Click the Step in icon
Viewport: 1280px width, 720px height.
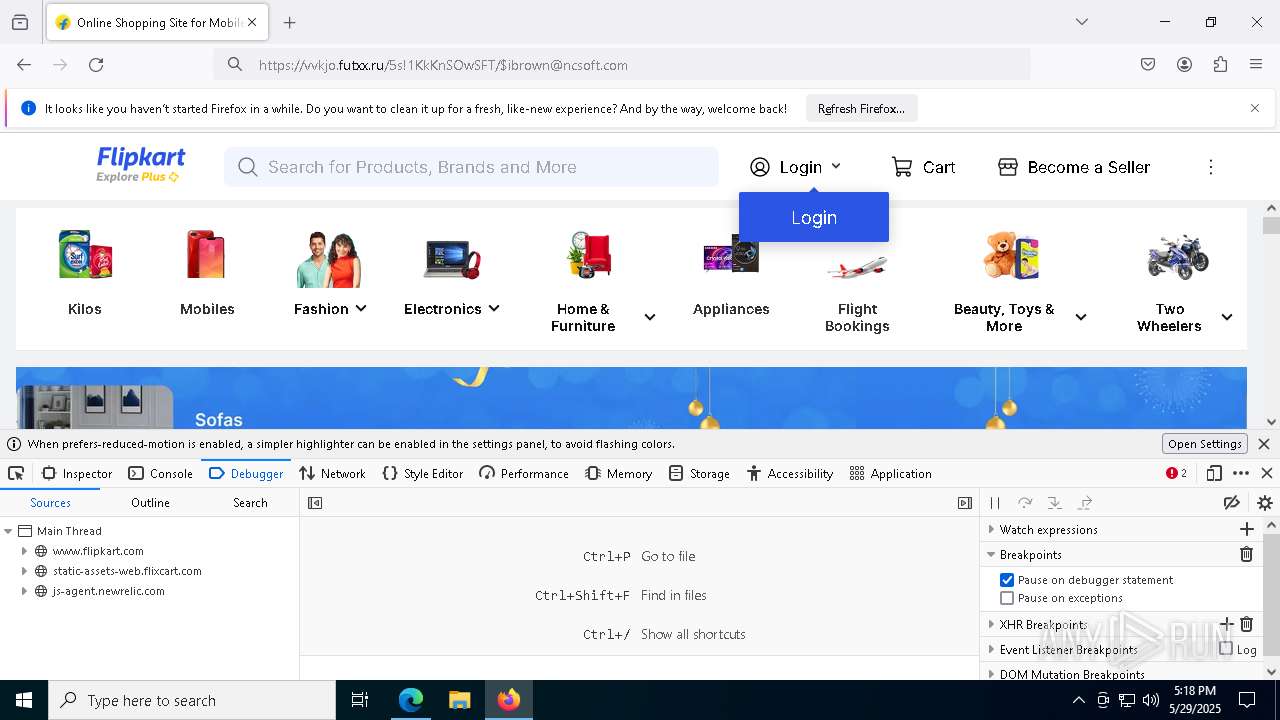[1054, 503]
